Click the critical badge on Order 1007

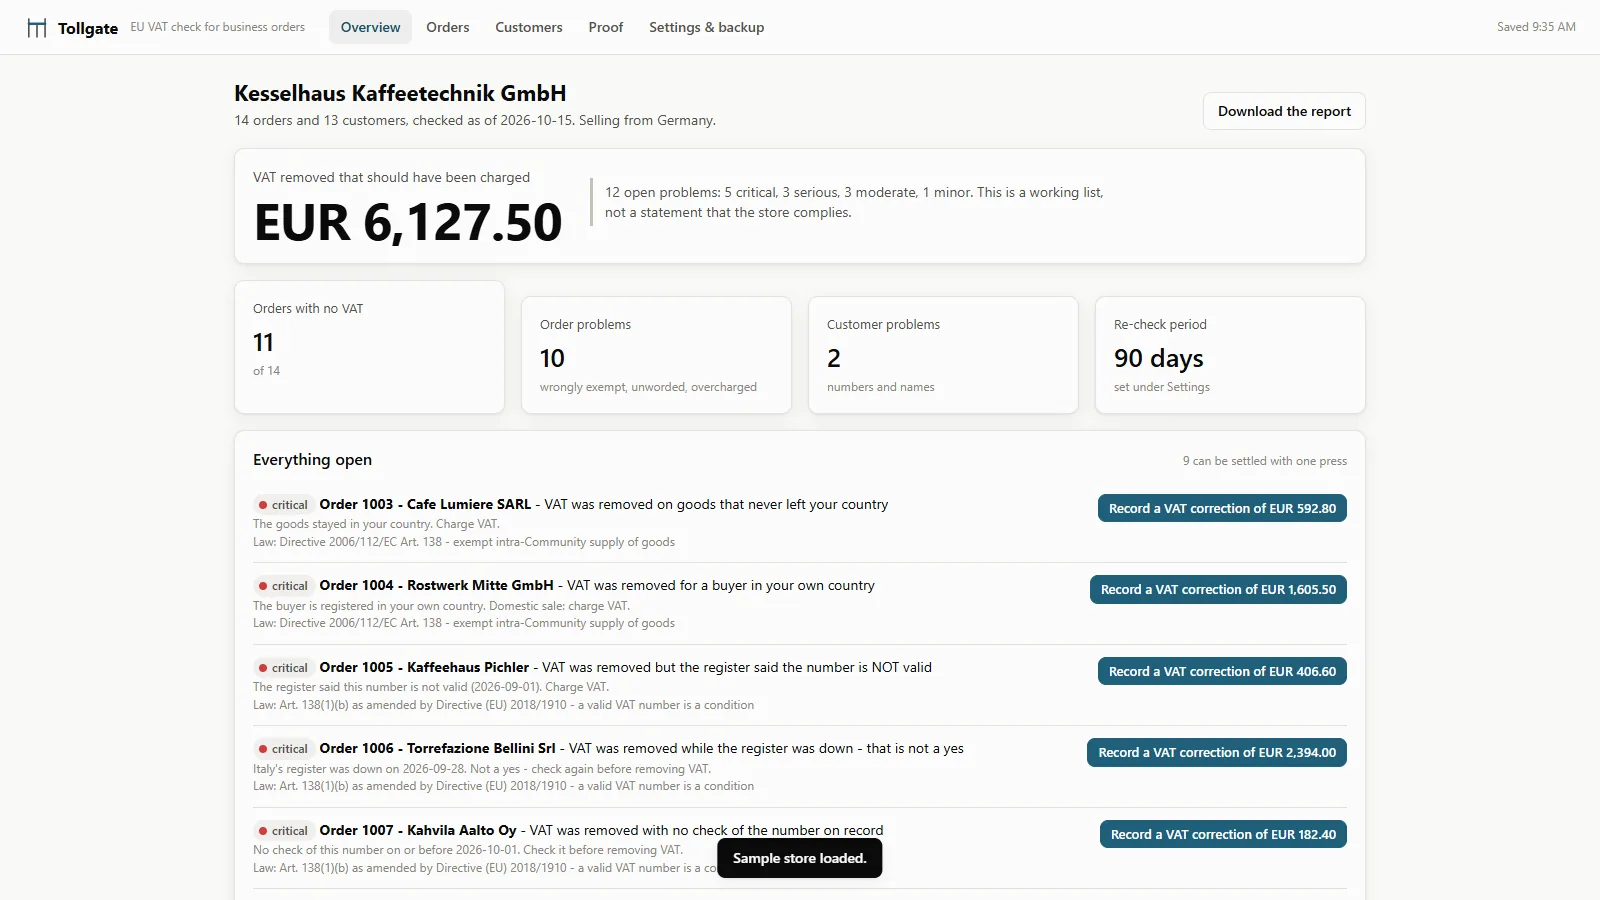coord(283,831)
